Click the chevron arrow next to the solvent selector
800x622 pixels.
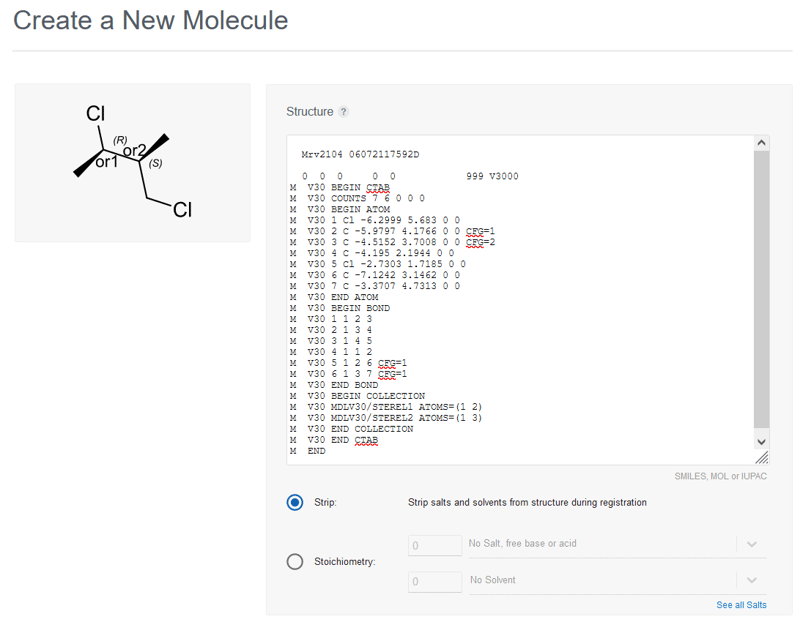[x=751, y=581]
